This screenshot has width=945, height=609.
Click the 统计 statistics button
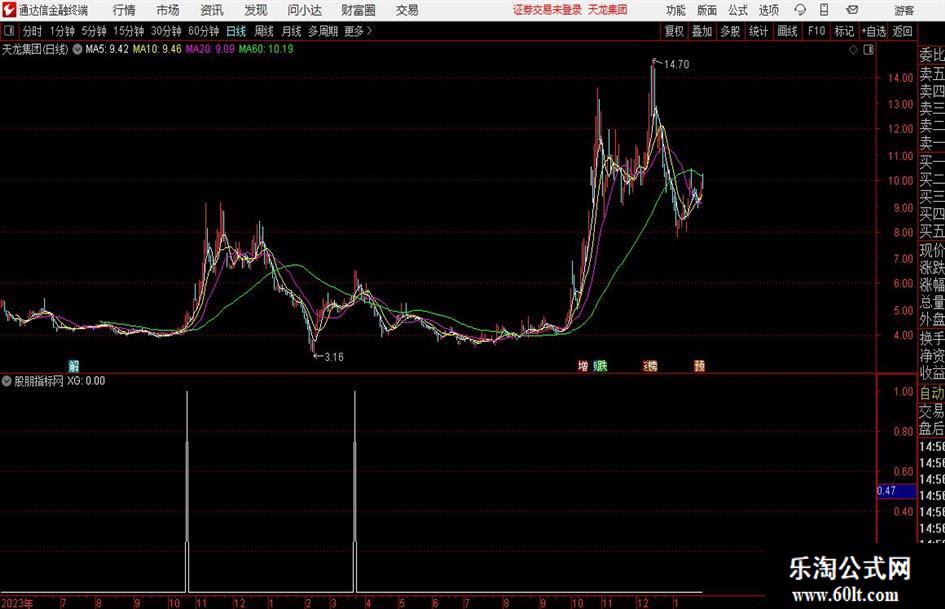pos(758,31)
